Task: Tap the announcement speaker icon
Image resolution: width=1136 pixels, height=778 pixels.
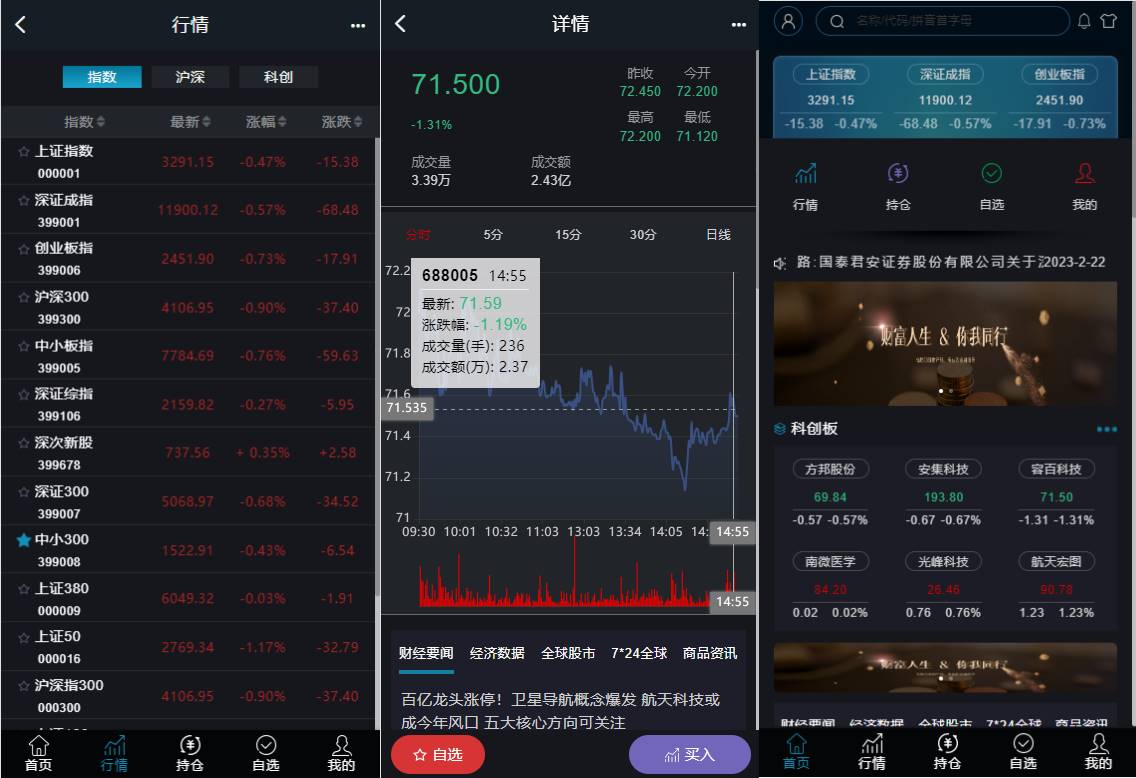Action: pyautogui.click(x=780, y=263)
